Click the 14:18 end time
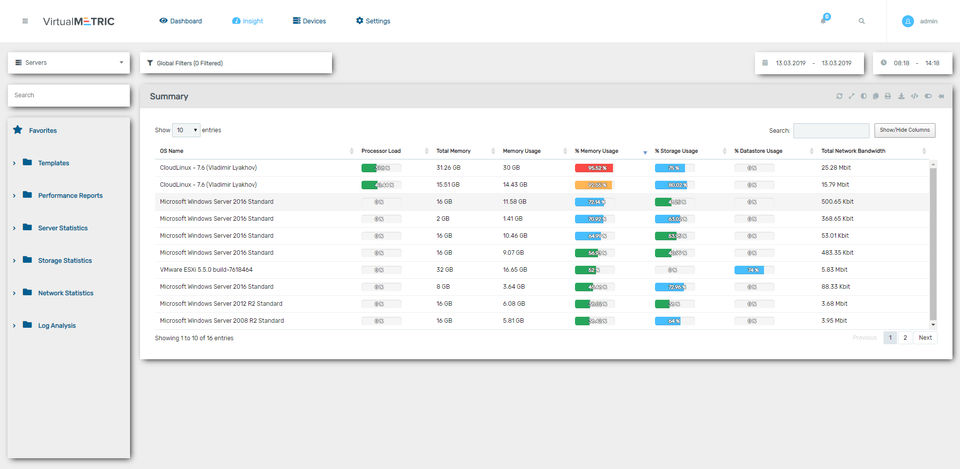The height and width of the screenshot is (469, 960). pos(932,63)
